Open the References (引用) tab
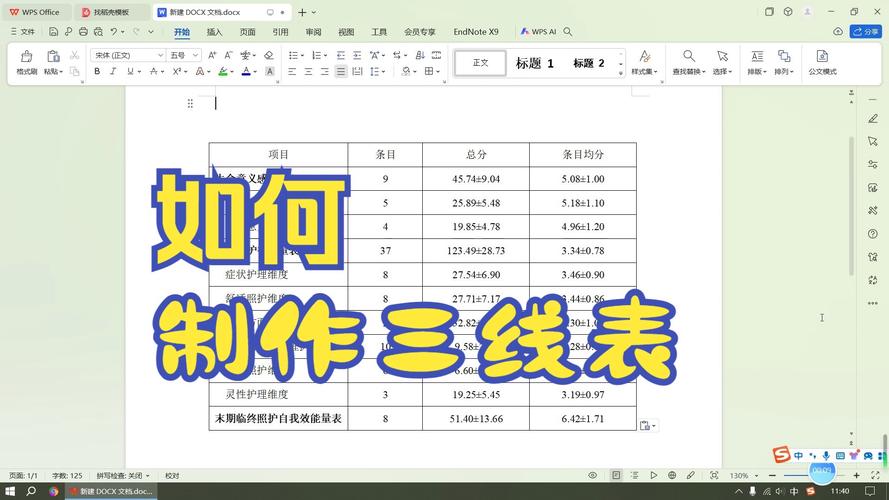Viewport: 889px width, 500px height. pos(280,32)
